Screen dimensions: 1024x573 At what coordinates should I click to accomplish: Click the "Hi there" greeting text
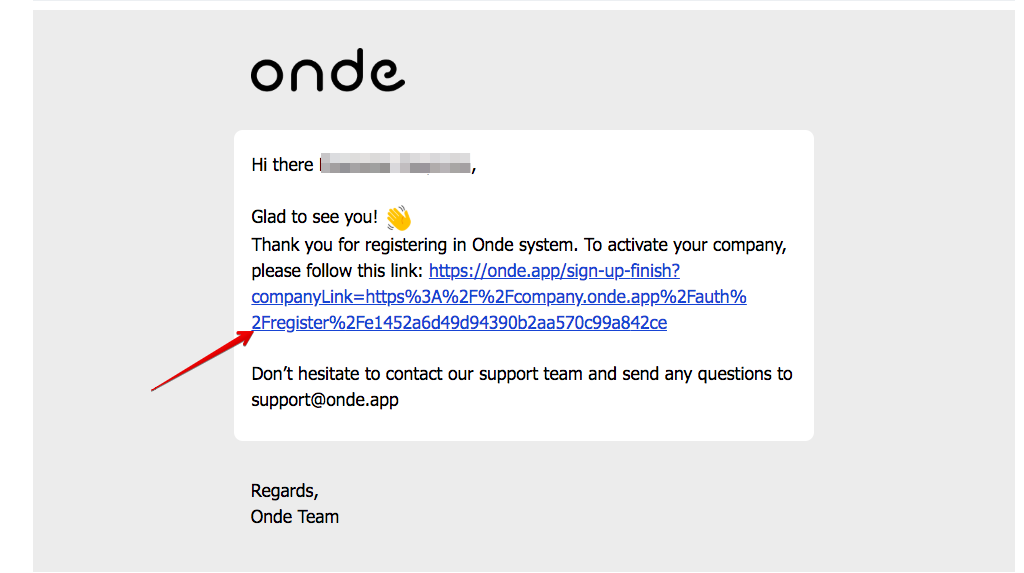[x=282, y=165]
